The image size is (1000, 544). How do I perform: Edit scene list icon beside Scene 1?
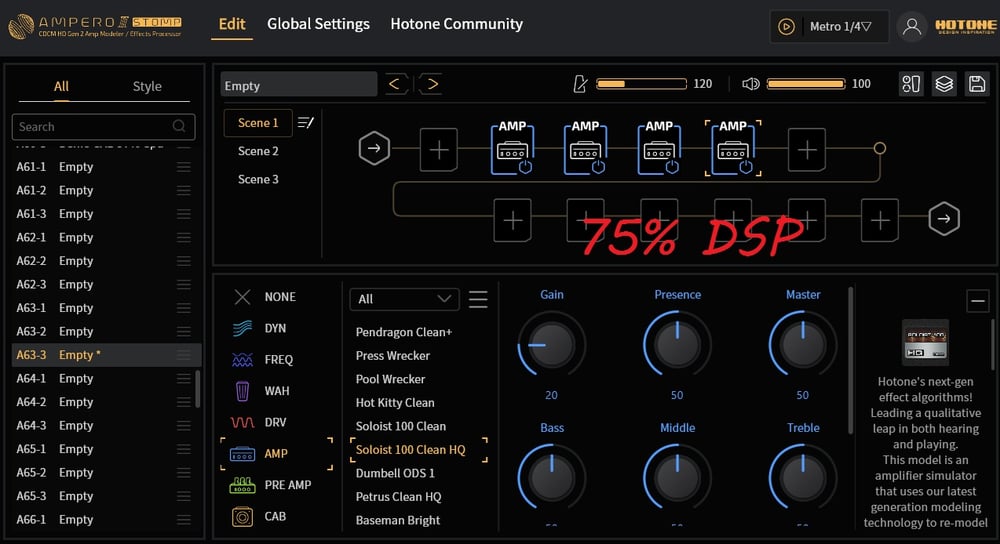305,122
